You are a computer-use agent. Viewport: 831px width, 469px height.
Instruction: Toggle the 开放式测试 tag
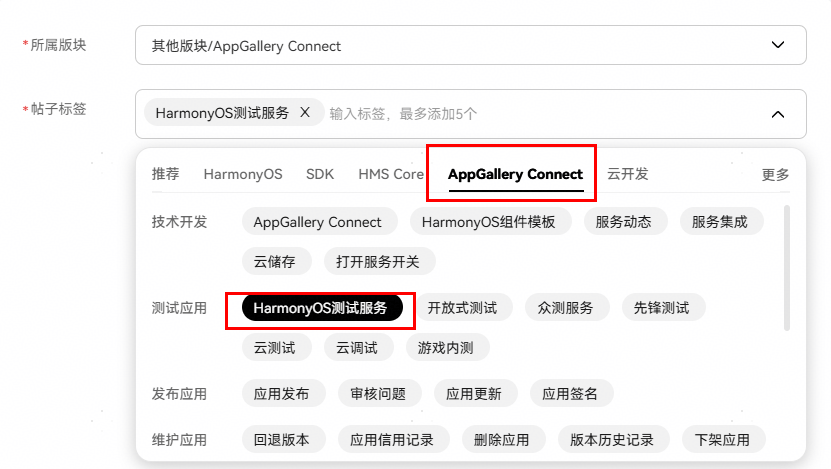point(462,308)
